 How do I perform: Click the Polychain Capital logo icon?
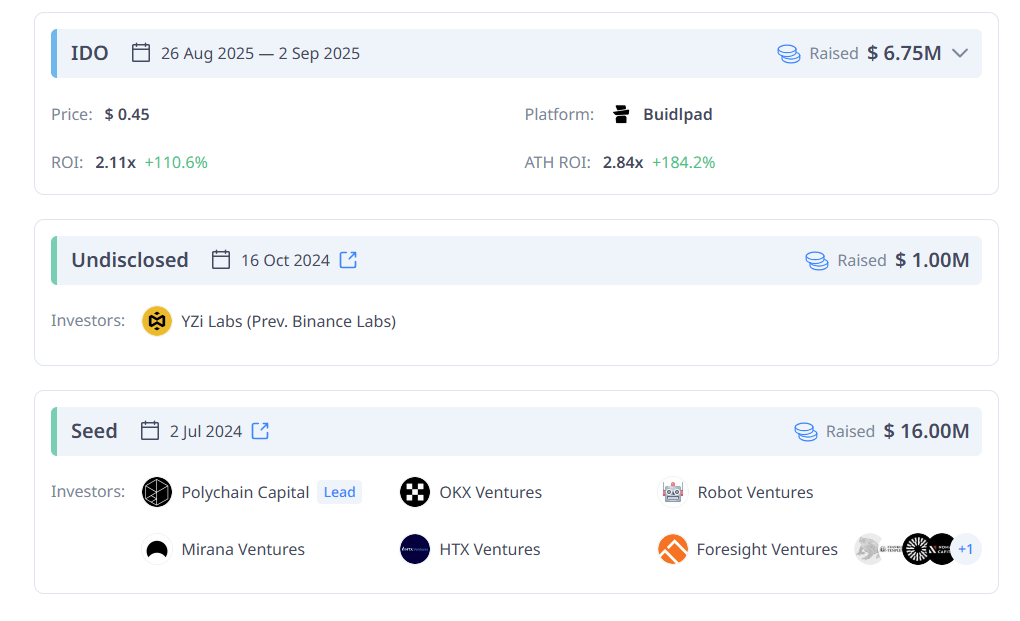[x=157, y=492]
